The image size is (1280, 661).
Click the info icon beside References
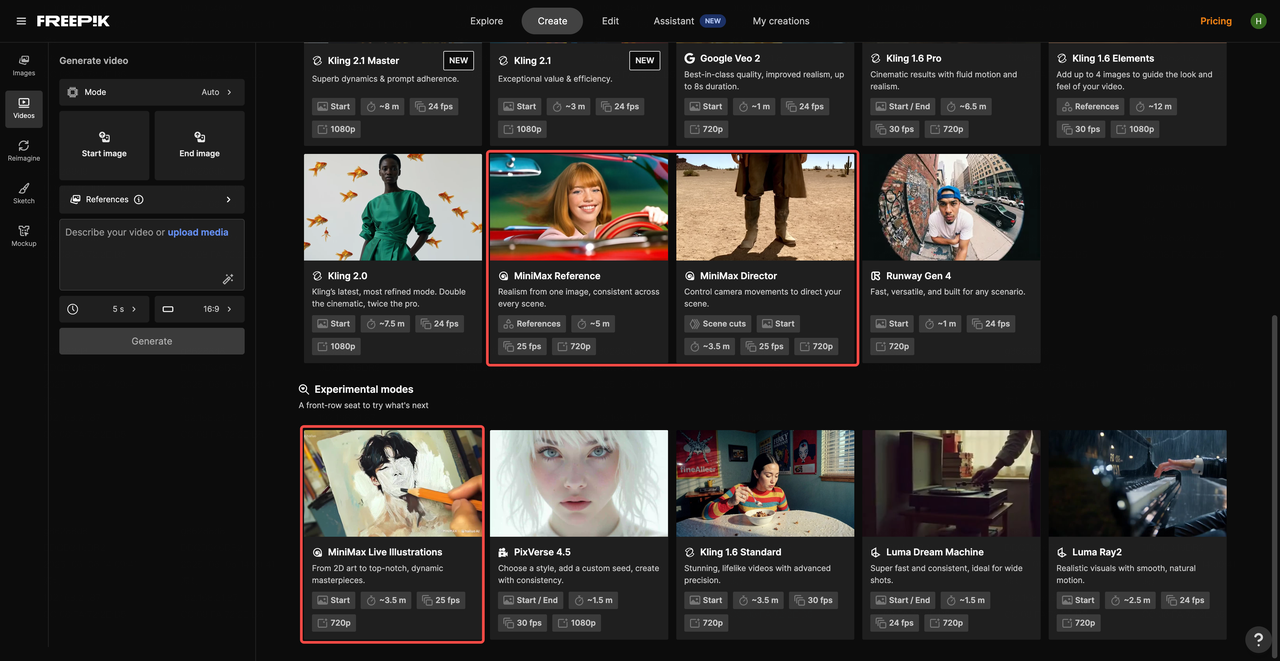point(139,200)
